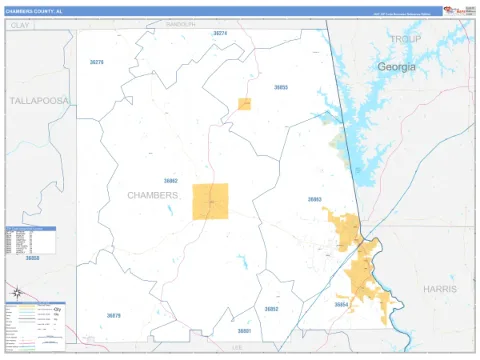Click the publisher logo in the header
The height and width of the screenshot is (360, 480).
[459, 10]
